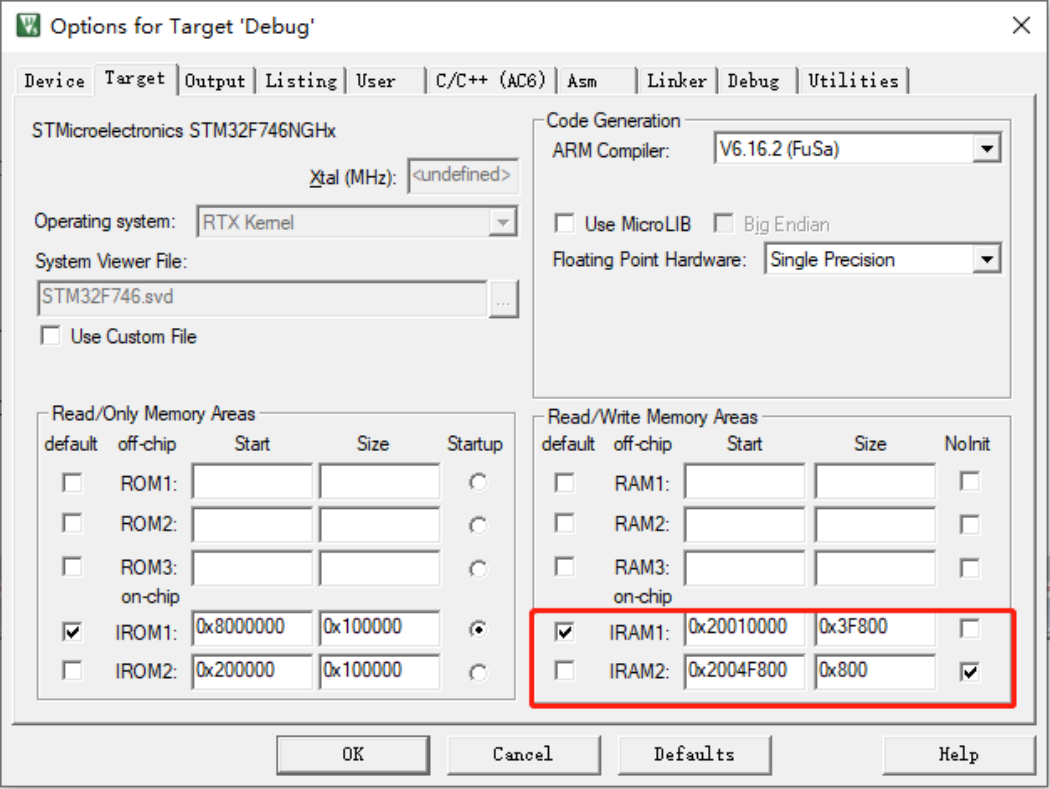
Task: Click the IROM1 Size input field
Action: 379,628
